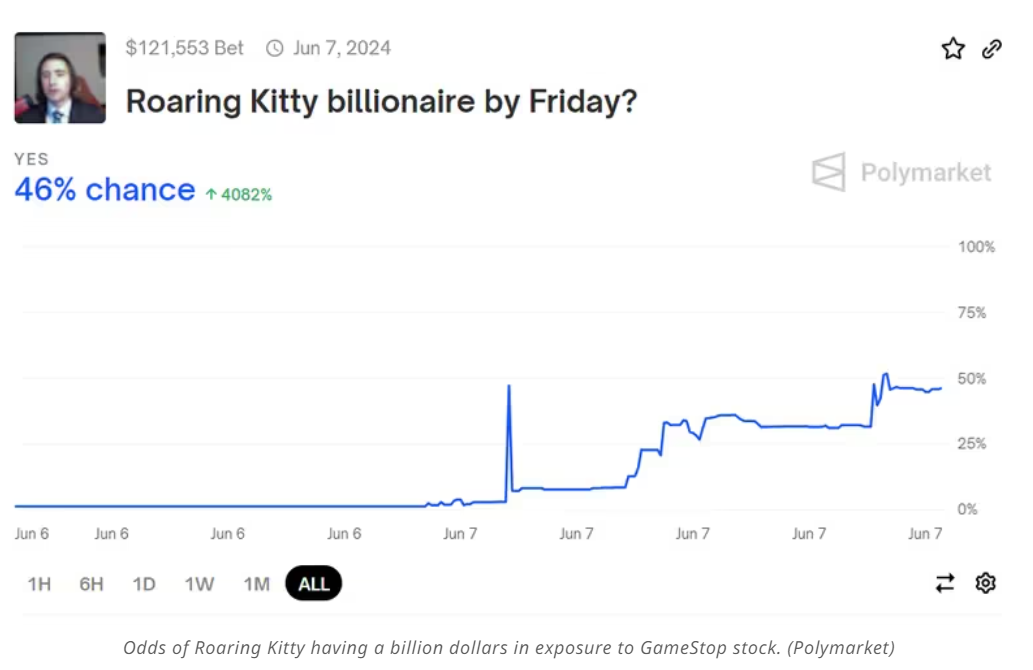Viewport: 1033px width, 670px height.
Task: Click the star favorite icon
Action: coord(953,49)
